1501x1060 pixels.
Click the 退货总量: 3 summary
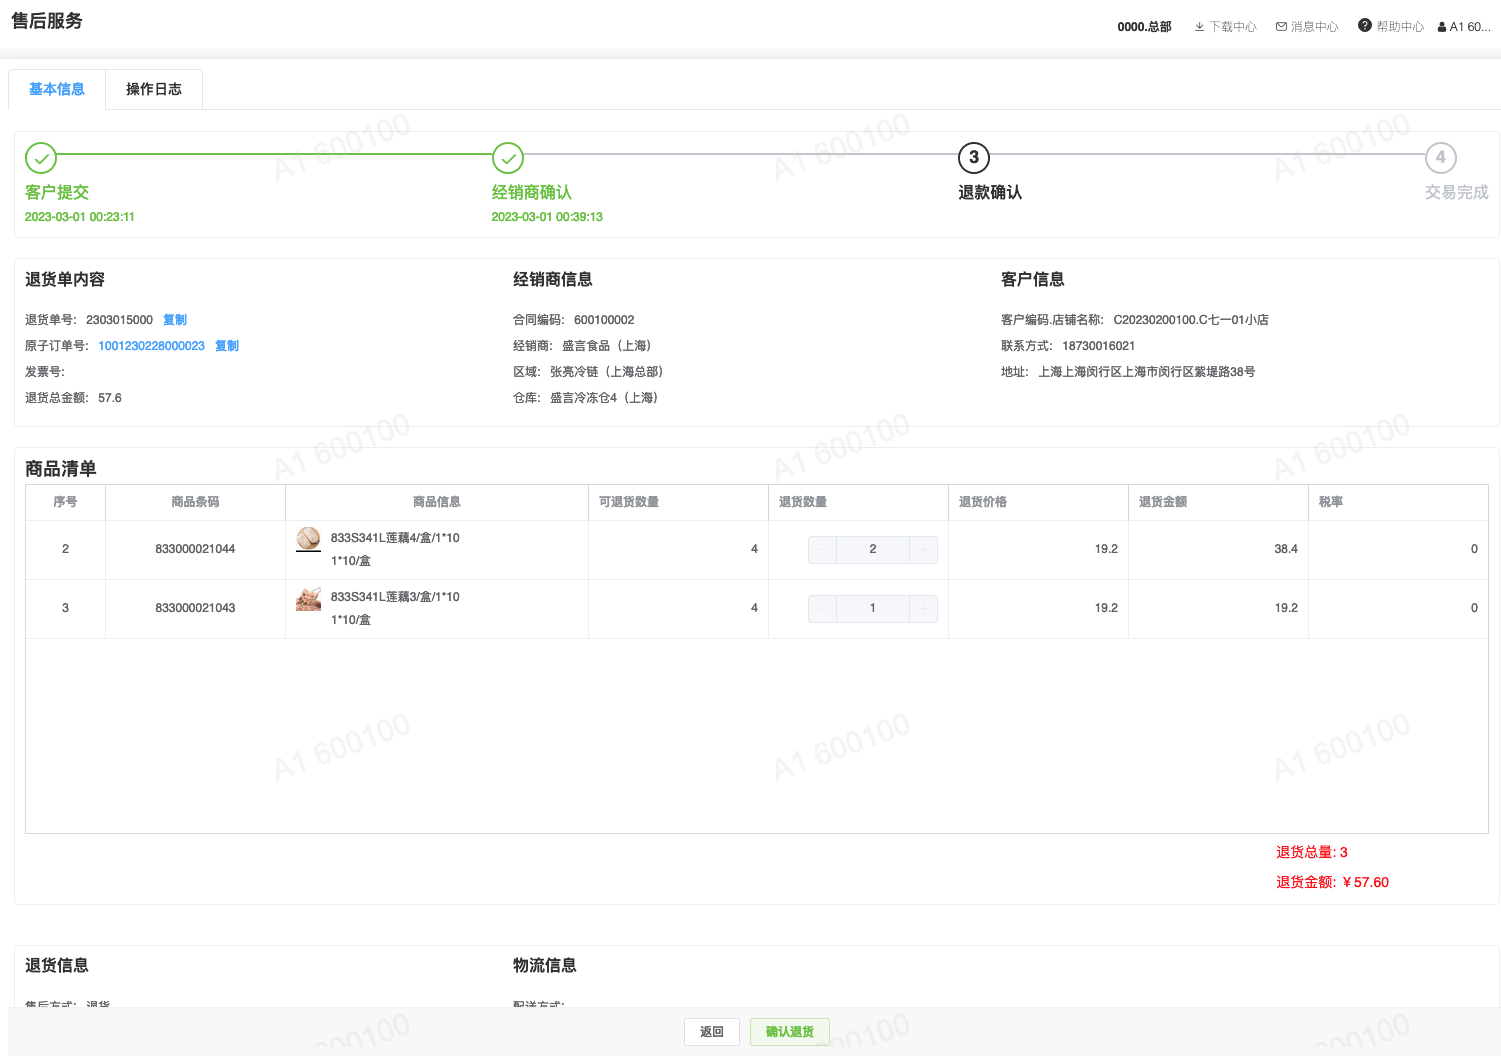pos(1312,852)
